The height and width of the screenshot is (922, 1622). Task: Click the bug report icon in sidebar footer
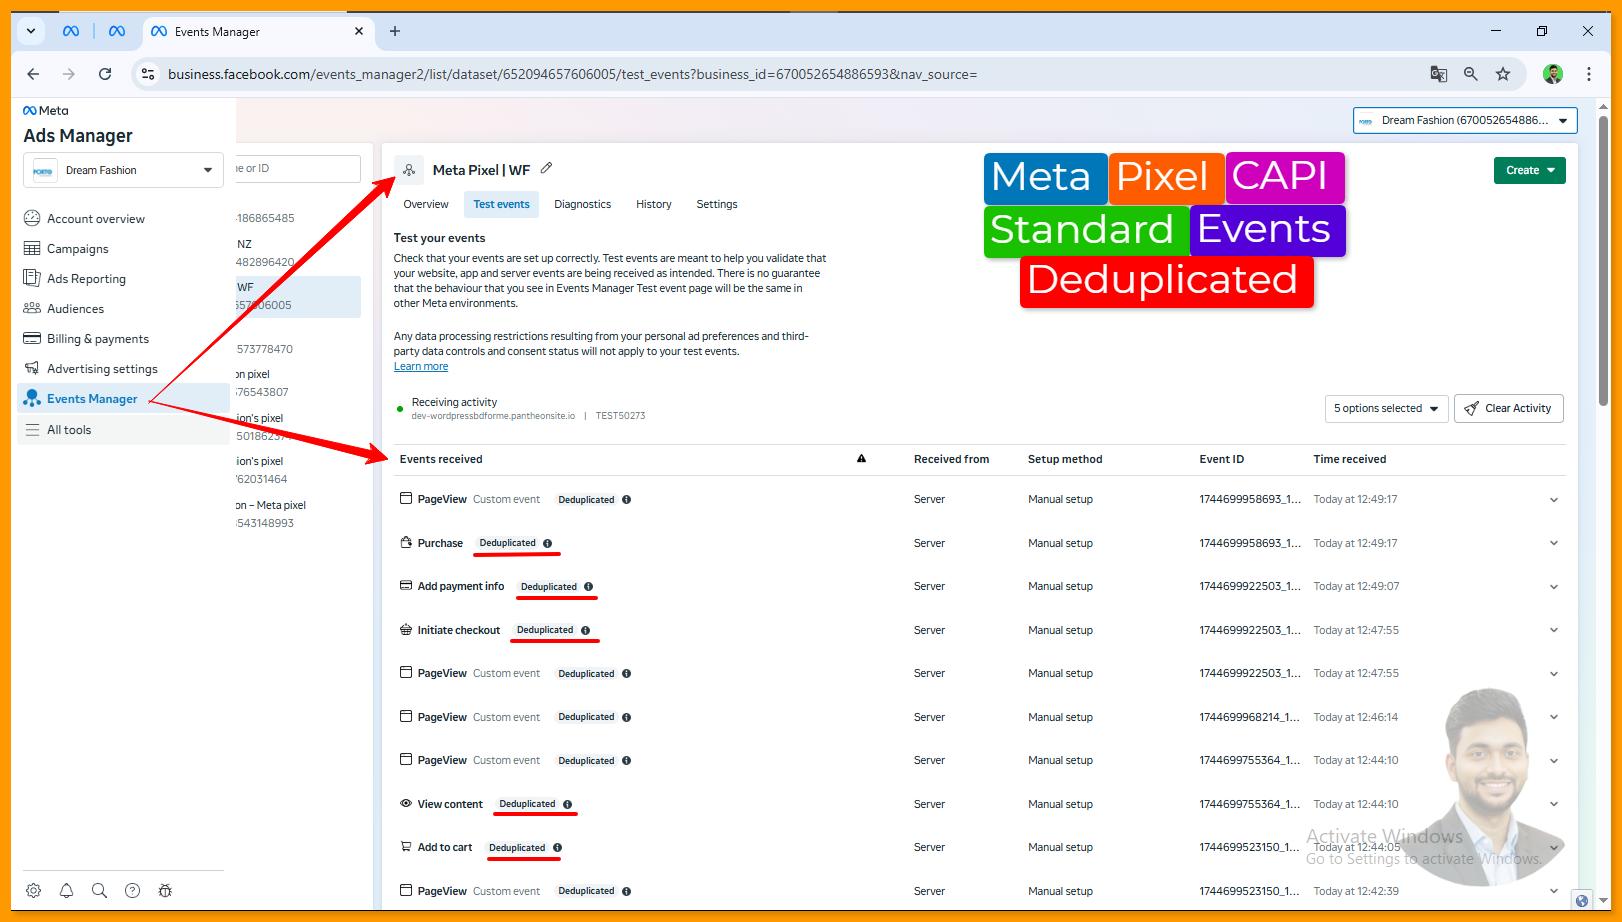pyautogui.click(x=165, y=890)
